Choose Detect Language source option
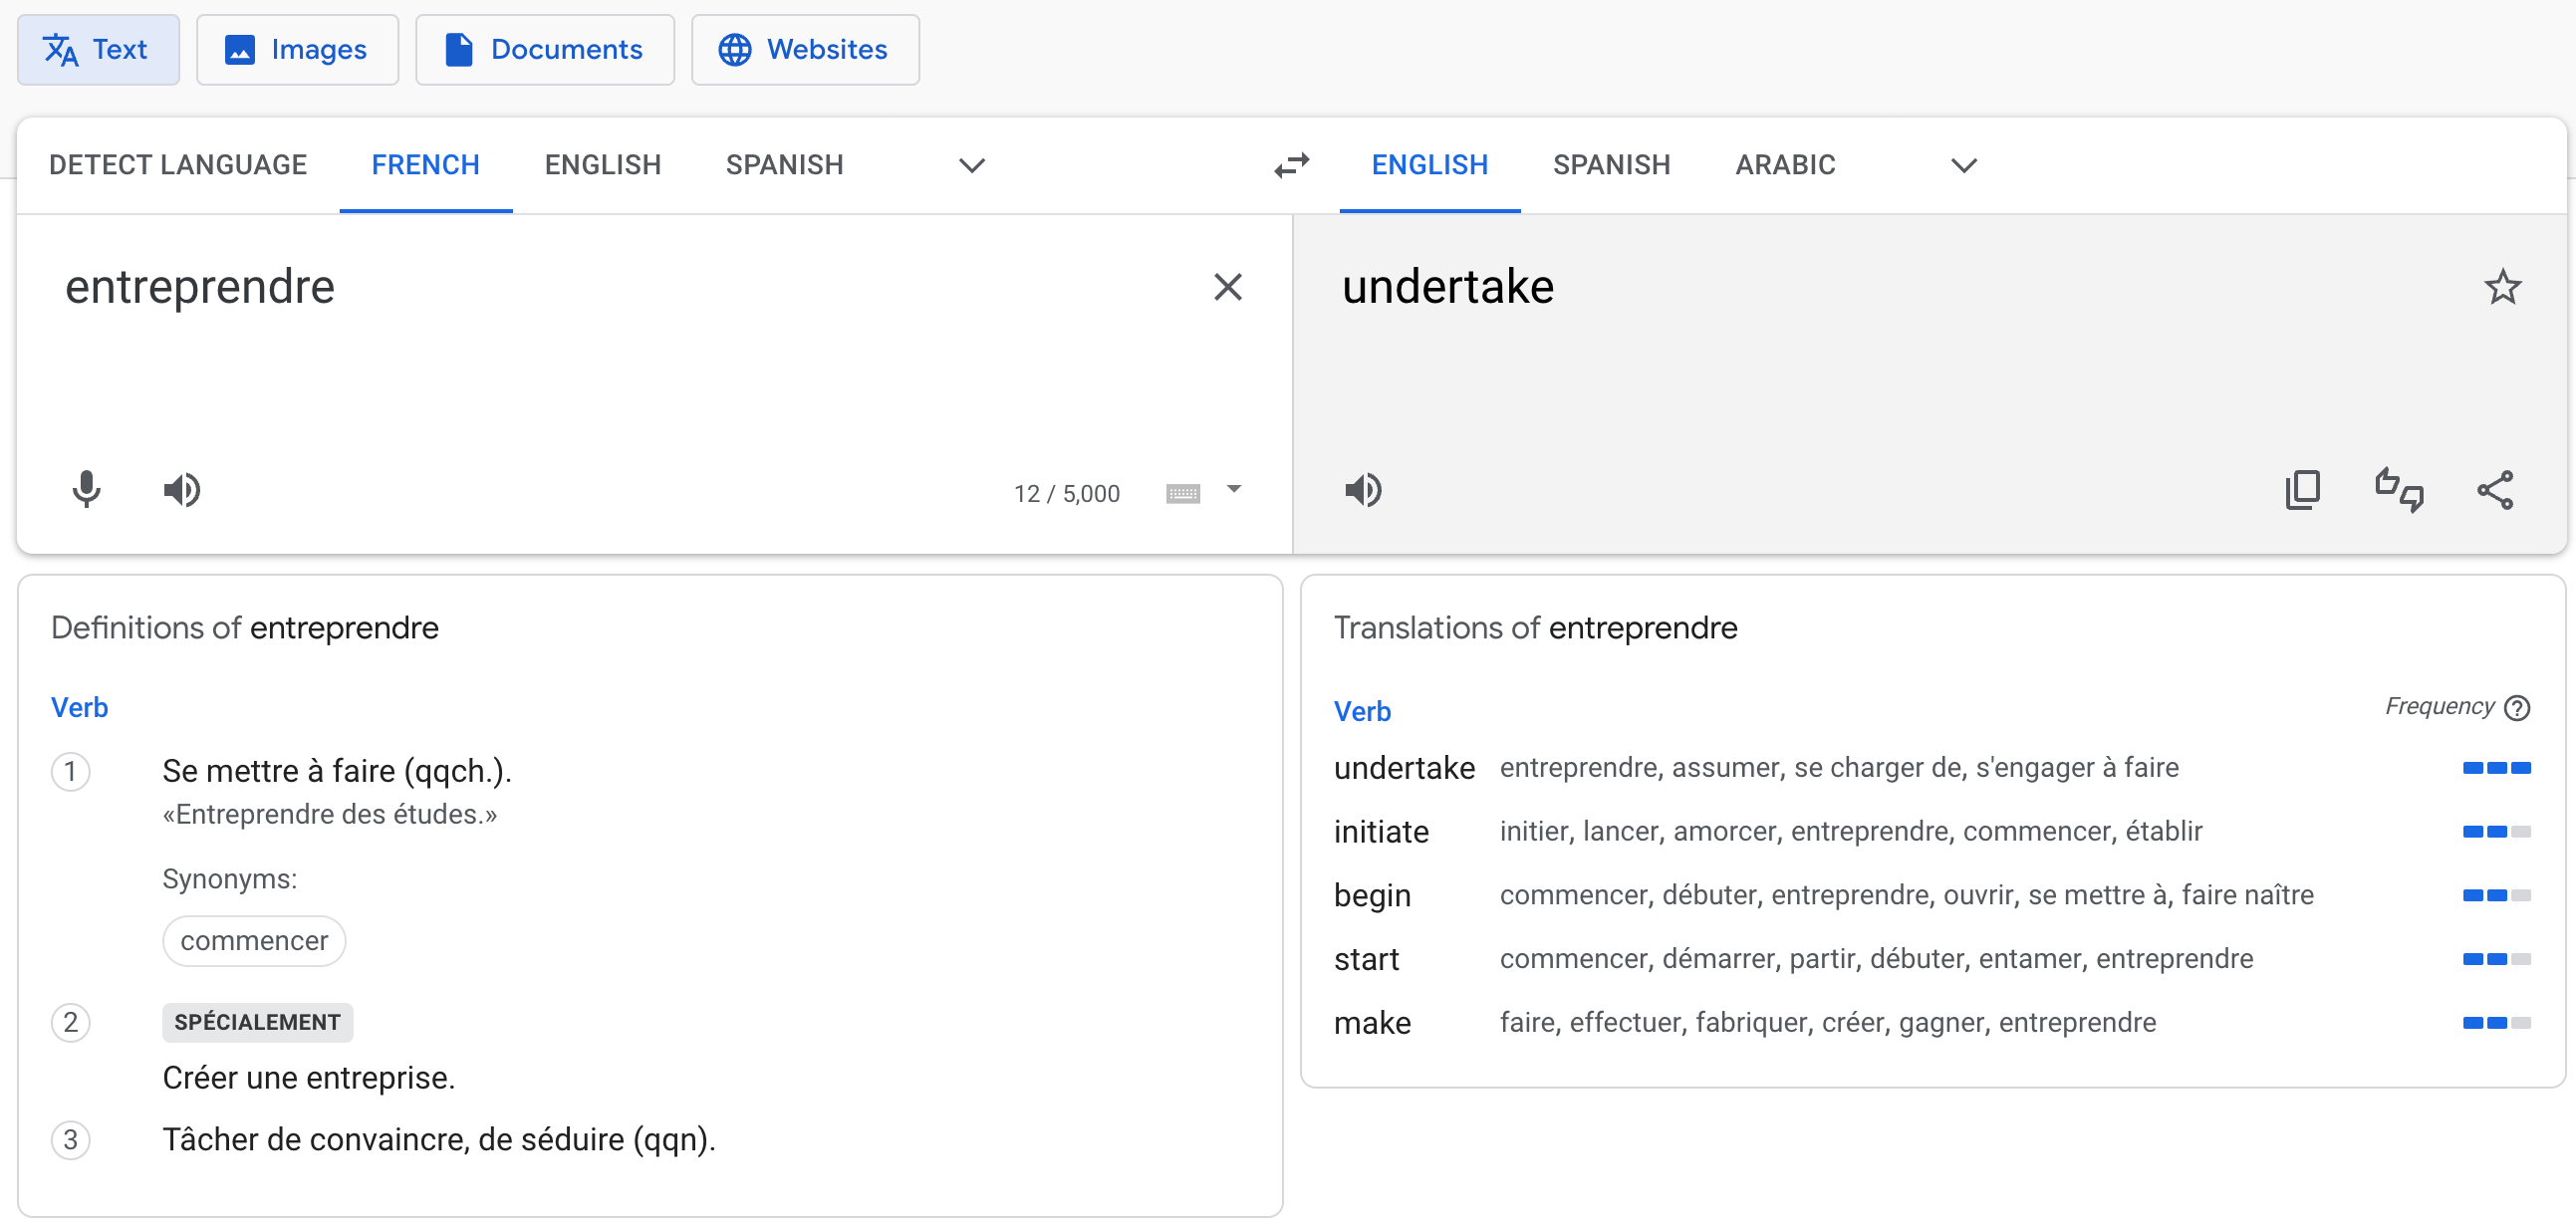The width and height of the screenshot is (2576, 1229). tap(178, 165)
